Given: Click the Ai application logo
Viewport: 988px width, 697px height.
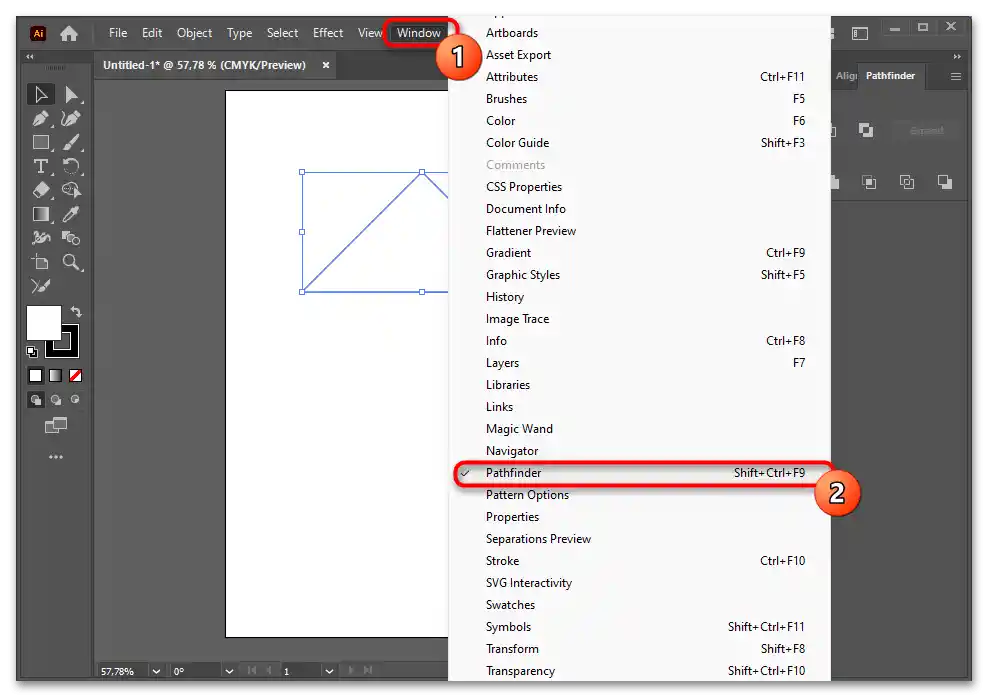Looking at the screenshot, I should tap(38, 33).
